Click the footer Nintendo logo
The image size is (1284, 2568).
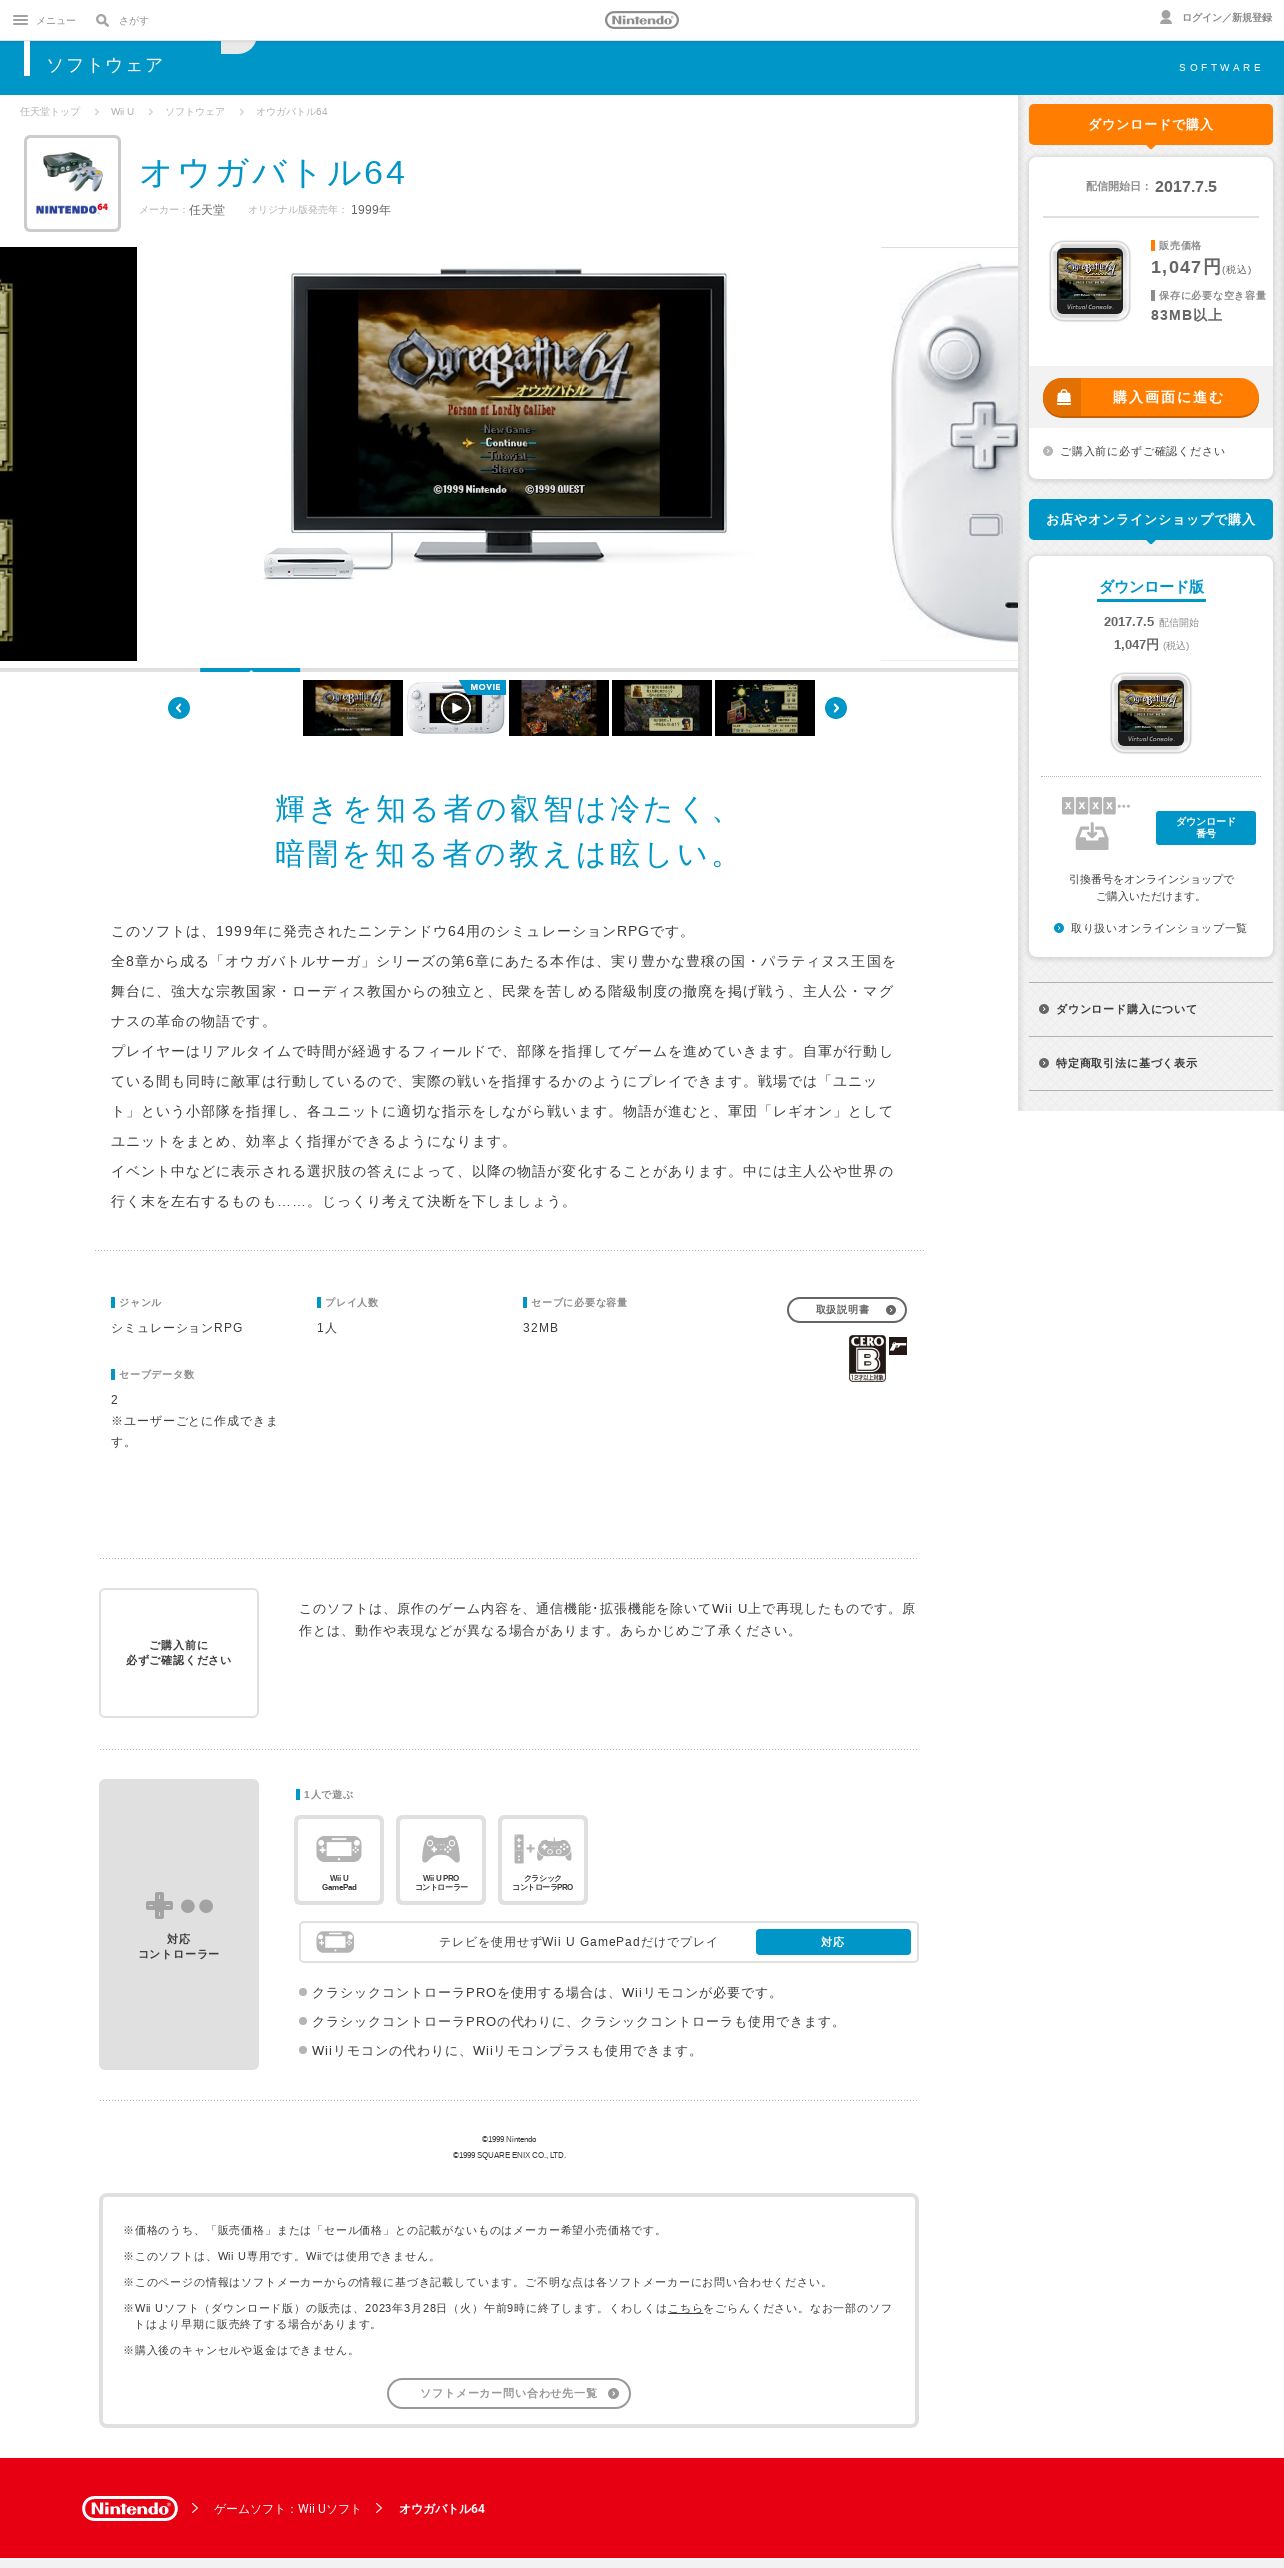tap(130, 2508)
